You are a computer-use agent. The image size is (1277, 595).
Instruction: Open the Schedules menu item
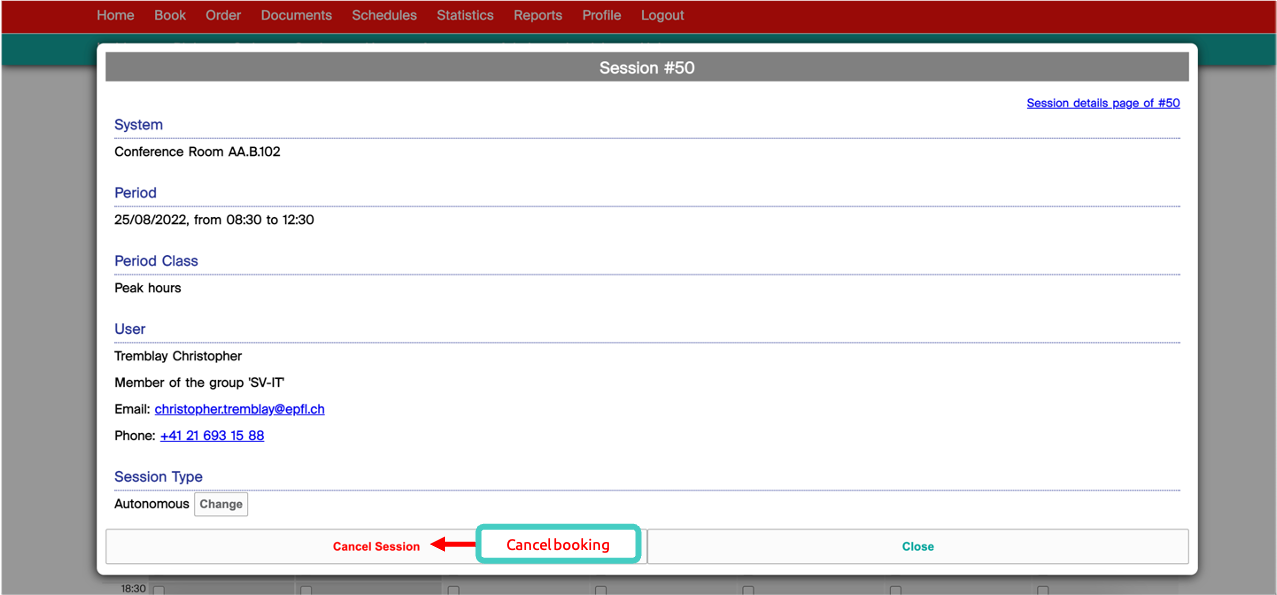384,15
